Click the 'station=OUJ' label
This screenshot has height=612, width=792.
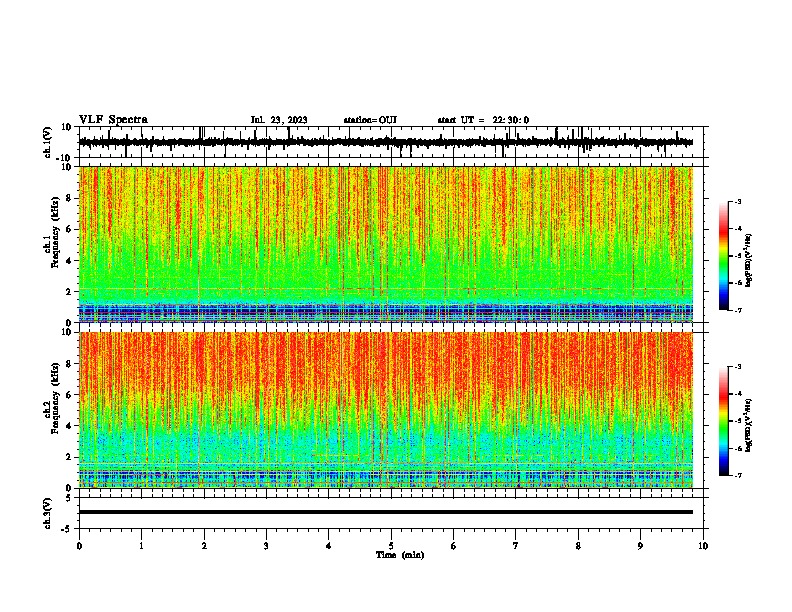click(x=370, y=120)
